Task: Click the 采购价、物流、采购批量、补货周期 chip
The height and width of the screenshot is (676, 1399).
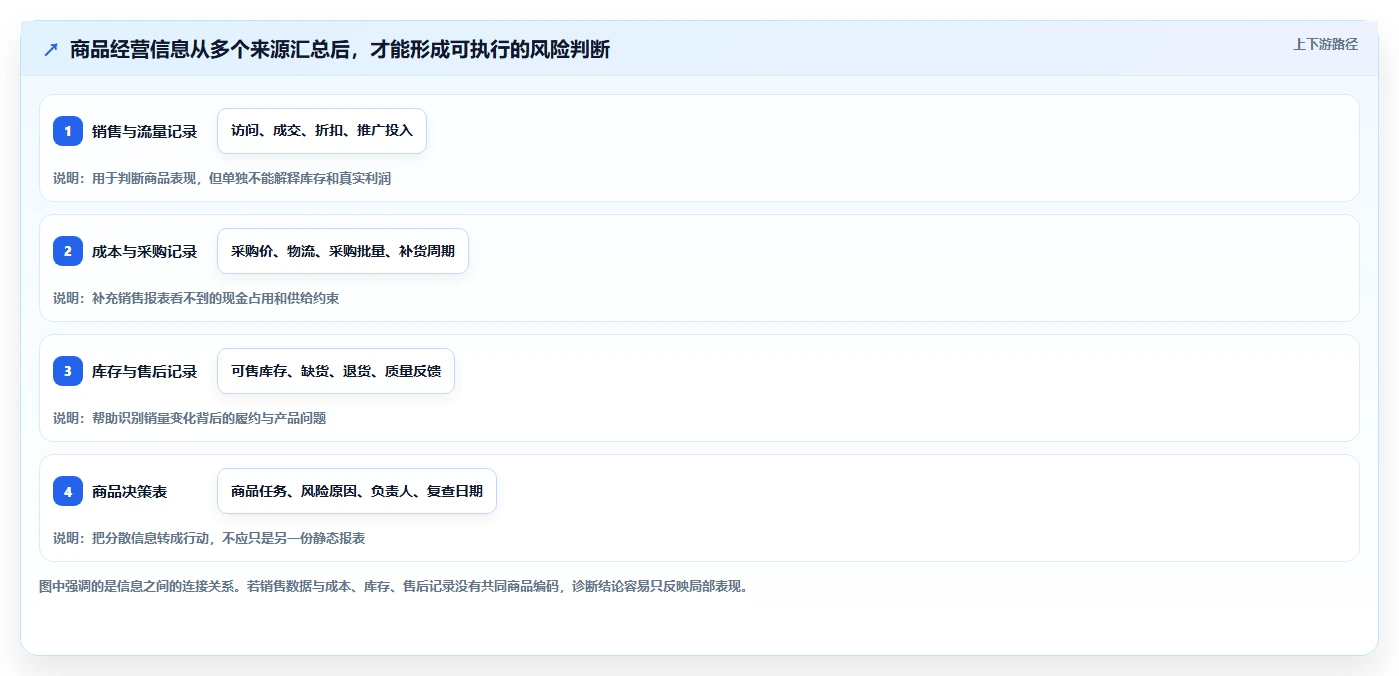Action: tap(343, 251)
